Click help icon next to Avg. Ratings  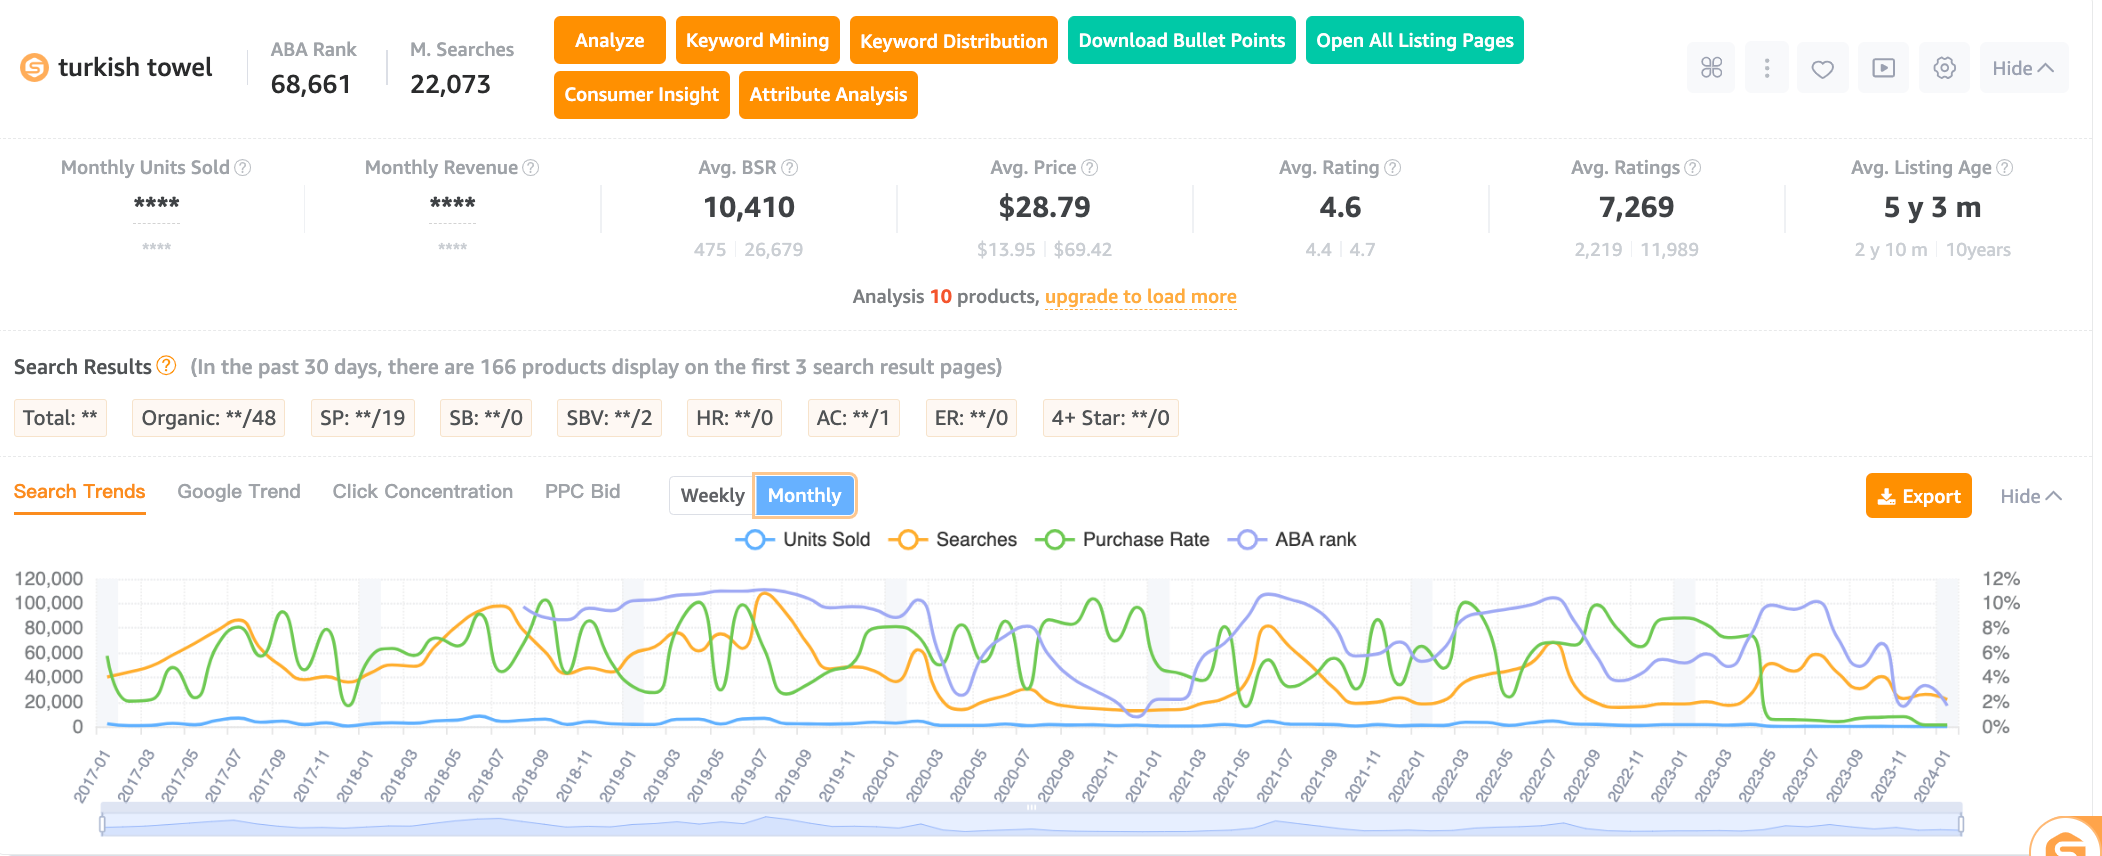coord(1693,168)
